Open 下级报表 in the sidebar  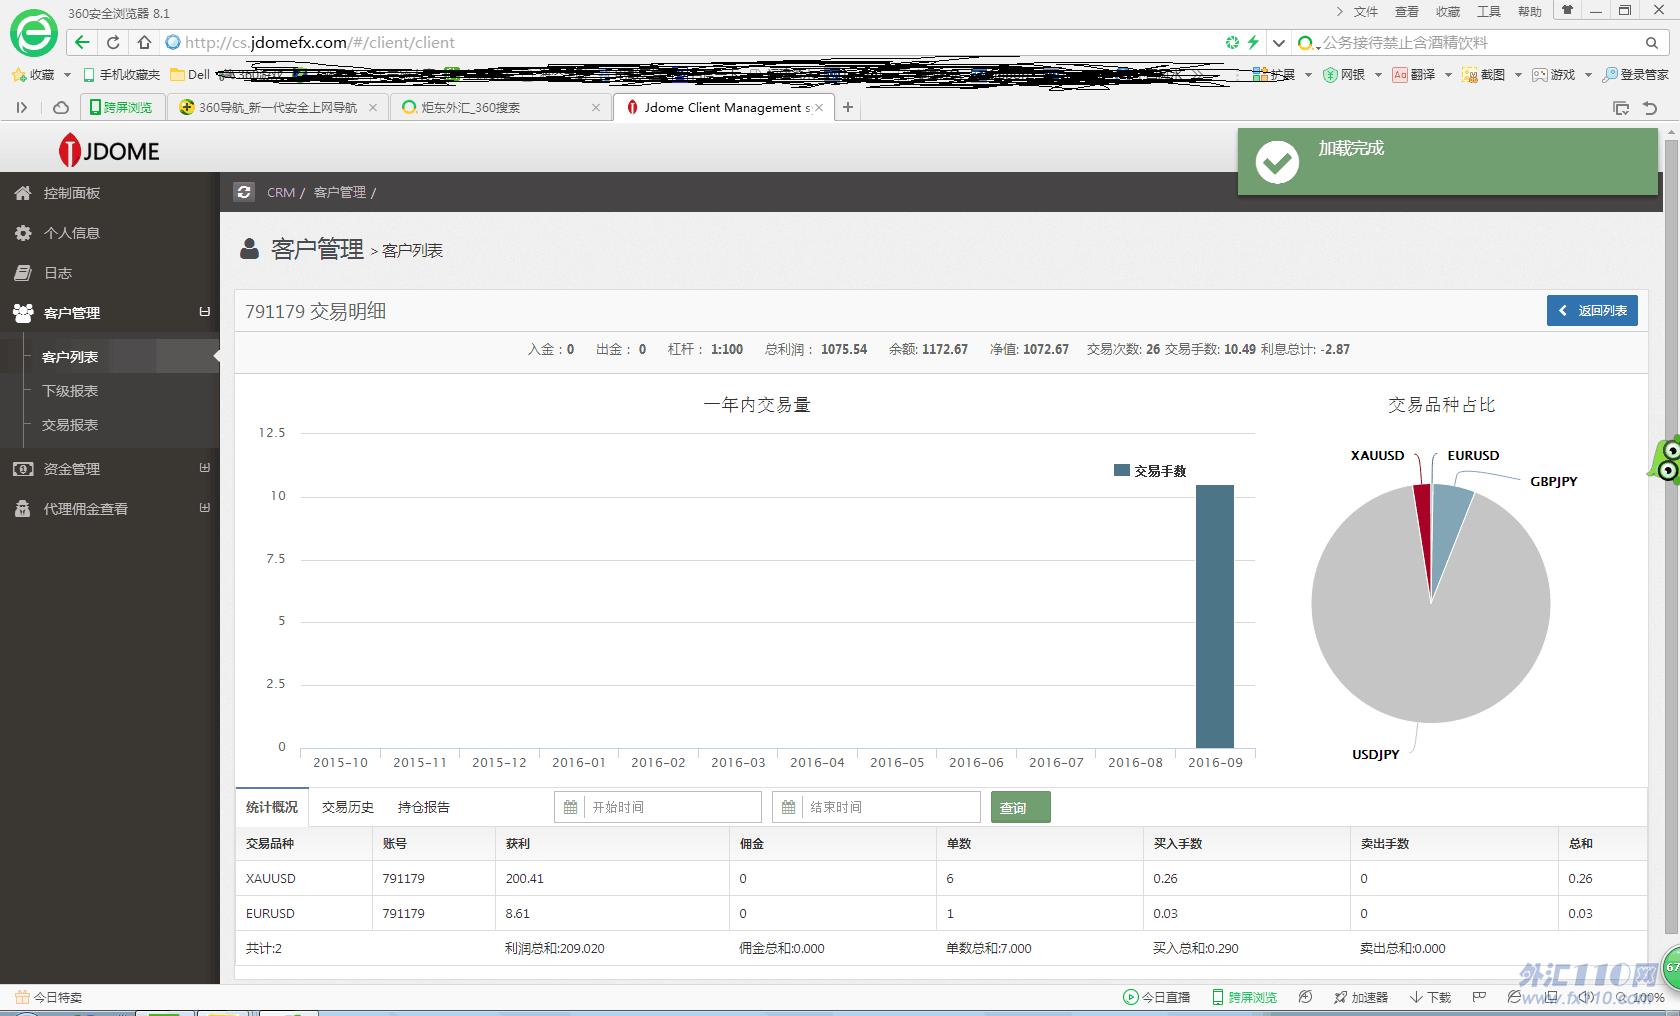pos(70,391)
